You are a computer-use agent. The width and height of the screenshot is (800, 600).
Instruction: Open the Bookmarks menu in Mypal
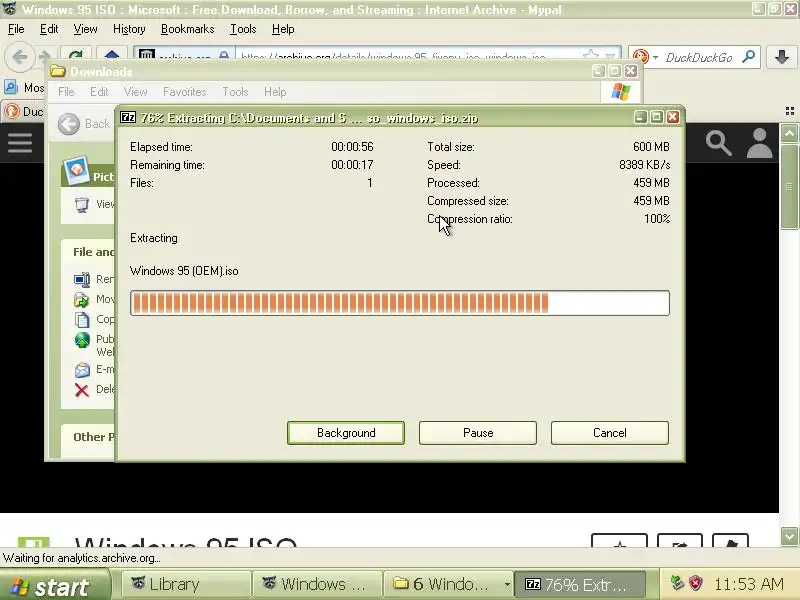tap(187, 29)
